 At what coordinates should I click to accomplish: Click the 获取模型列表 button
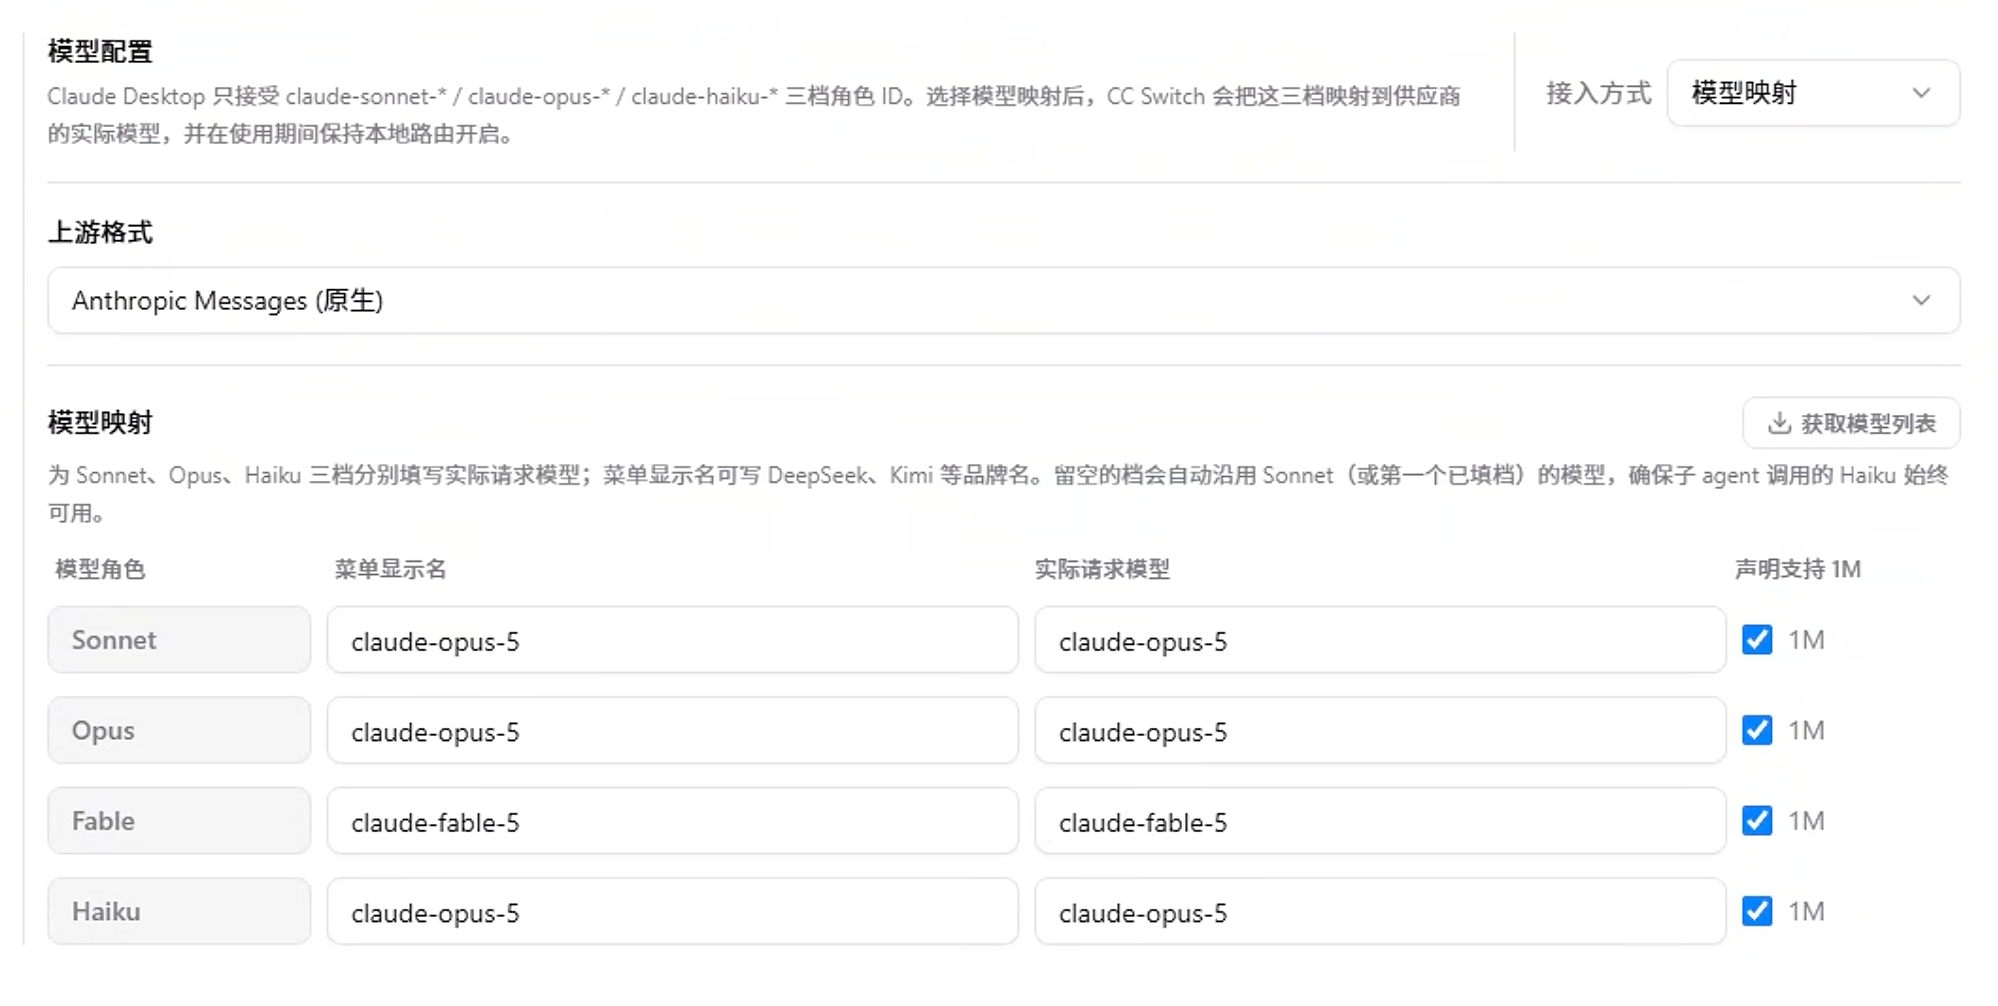click(1851, 423)
